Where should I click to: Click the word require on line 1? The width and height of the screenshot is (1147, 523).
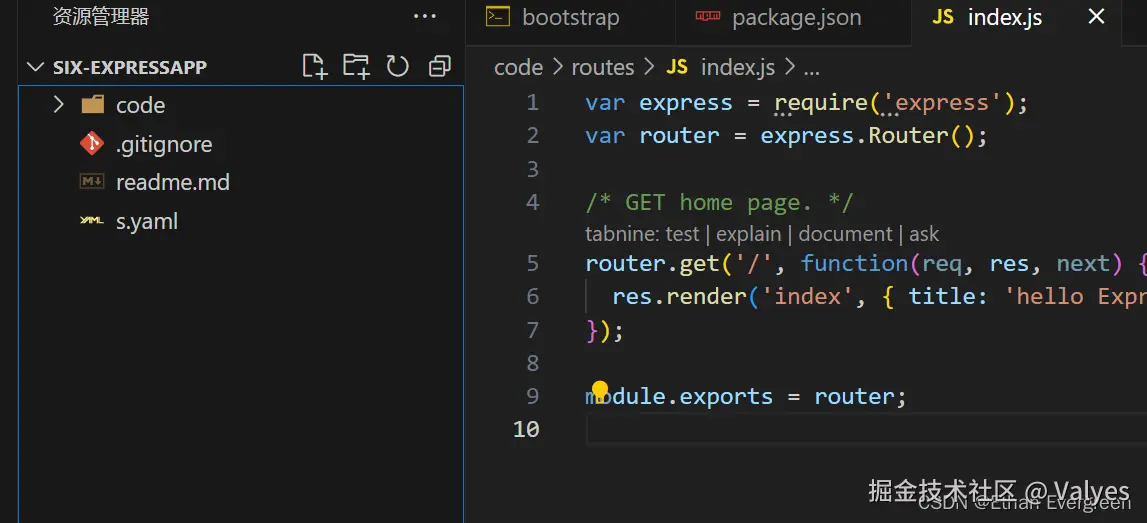pyautogui.click(x=821, y=103)
